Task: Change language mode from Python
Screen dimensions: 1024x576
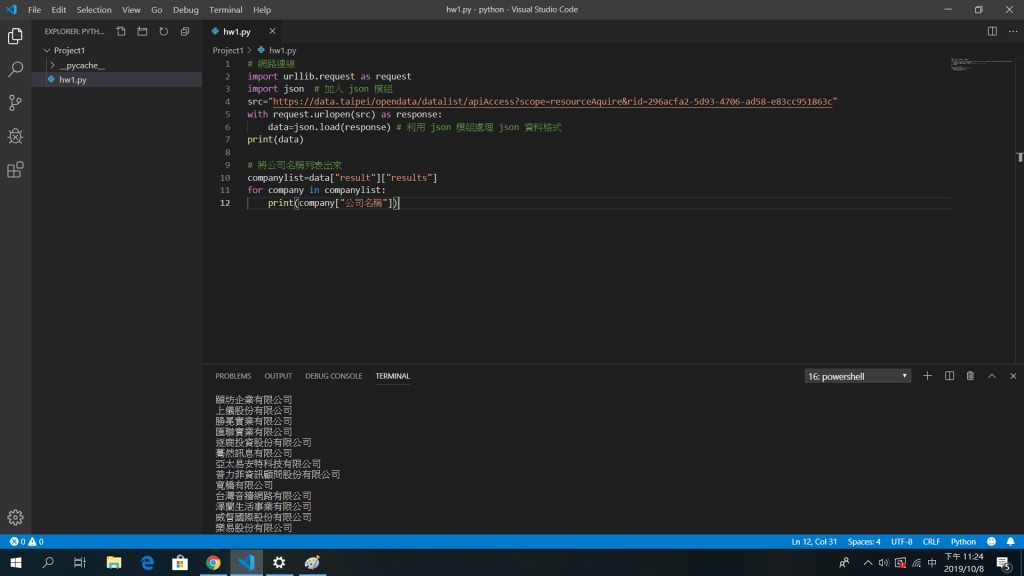Action: pyautogui.click(x=963, y=541)
